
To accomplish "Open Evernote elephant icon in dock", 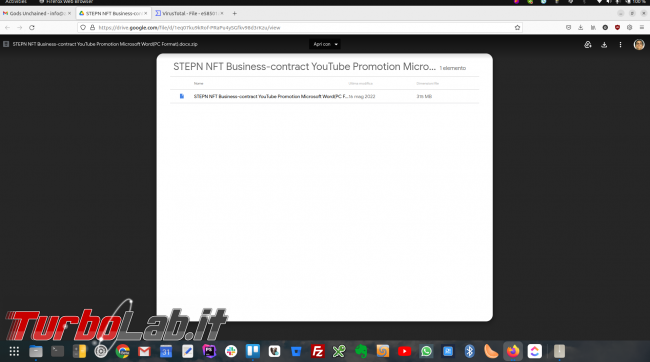I will pyautogui.click(x=361, y=352).
